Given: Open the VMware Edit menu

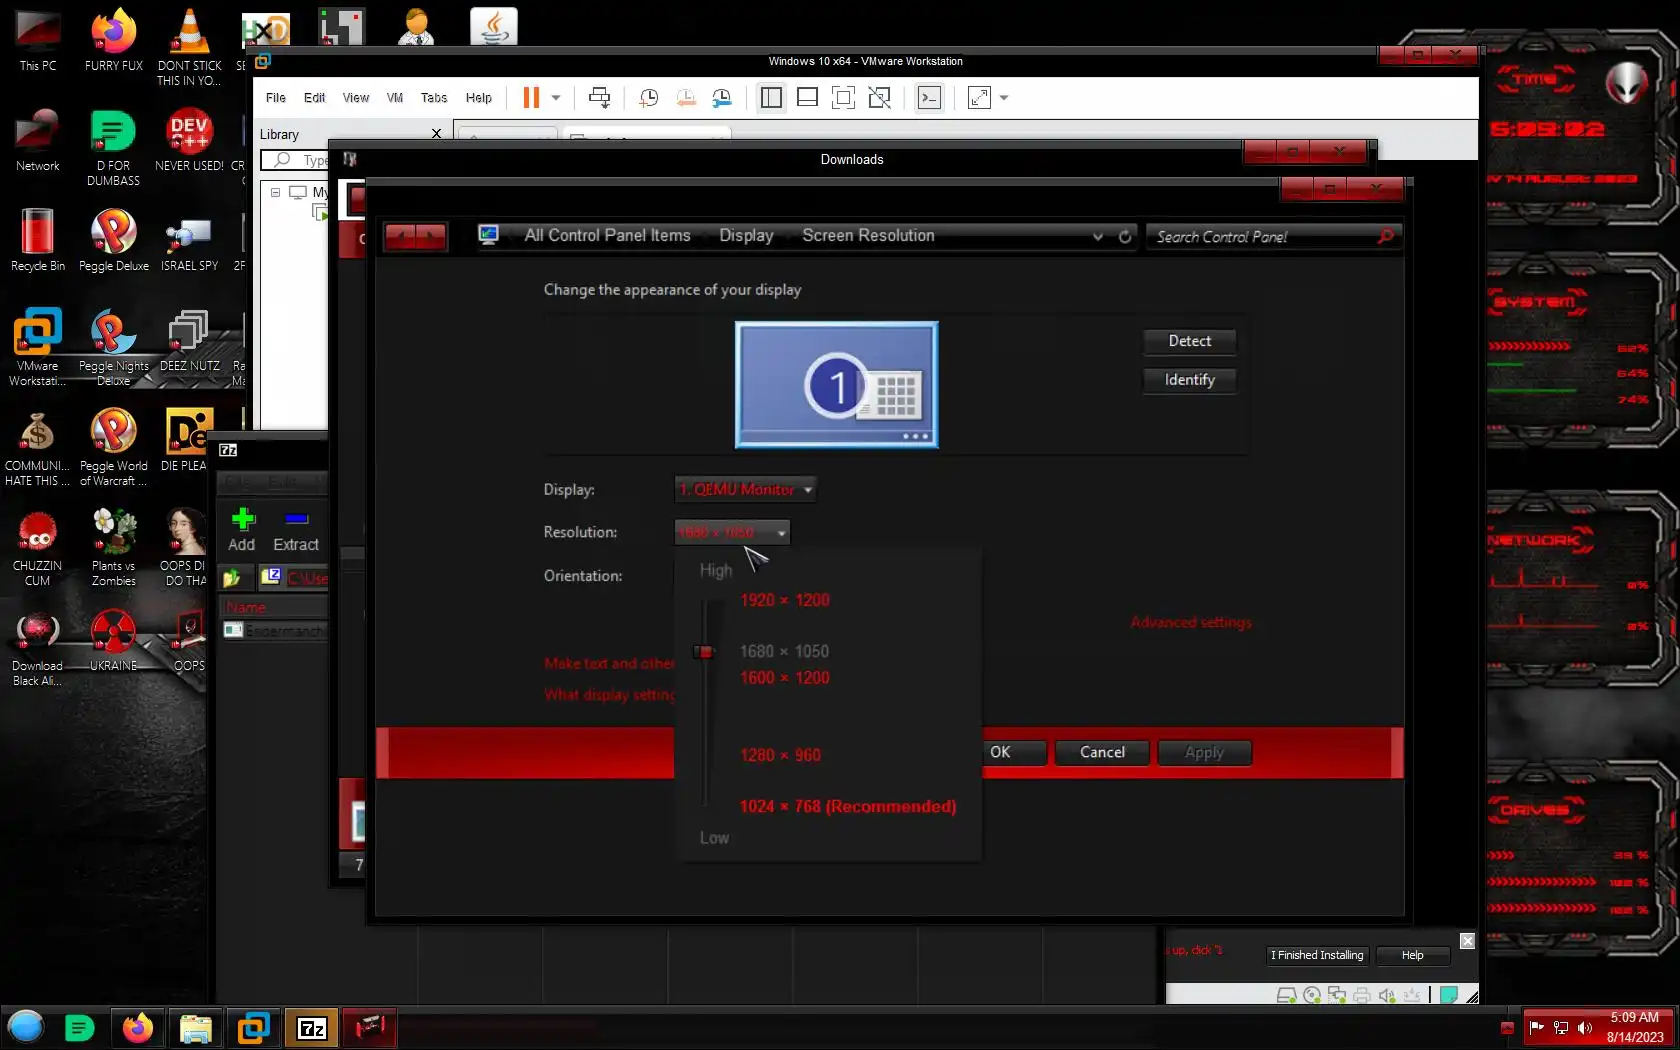Looking at the screenshot, I should (x=314, y=98).
